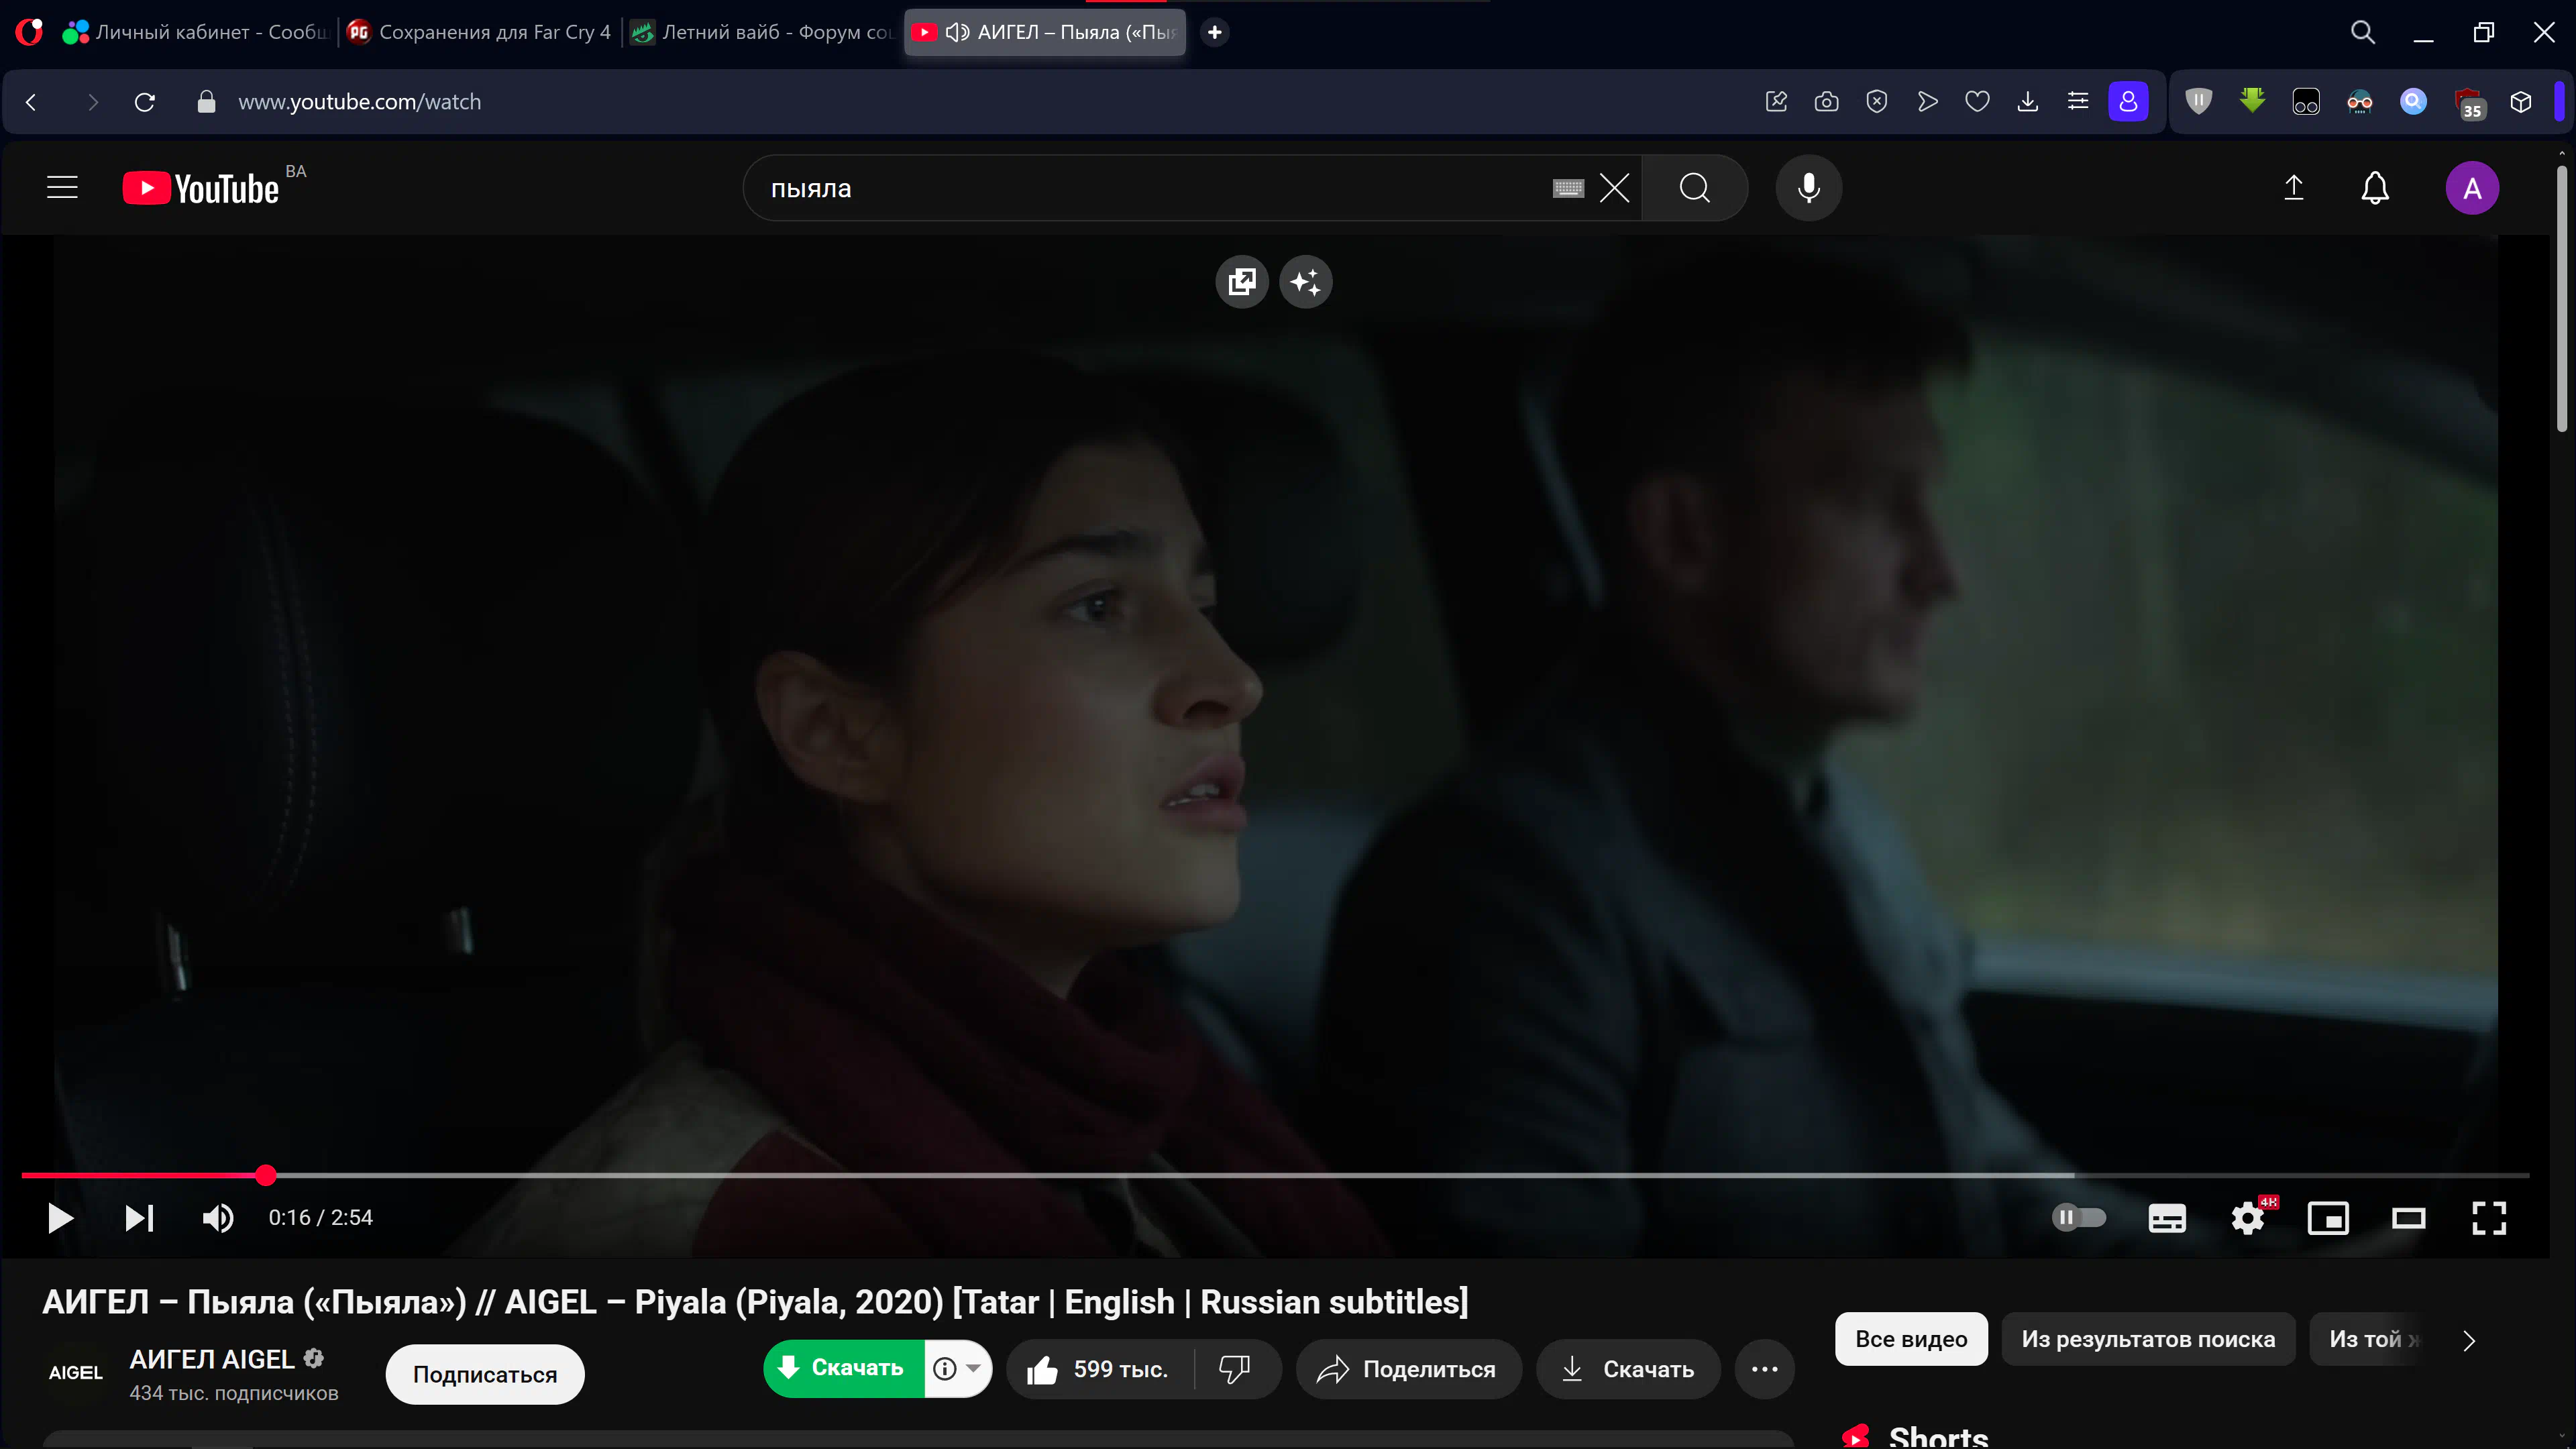Dislike the video with thumbs down
This screenshot has width=2576, height=1449.
1236,1369
